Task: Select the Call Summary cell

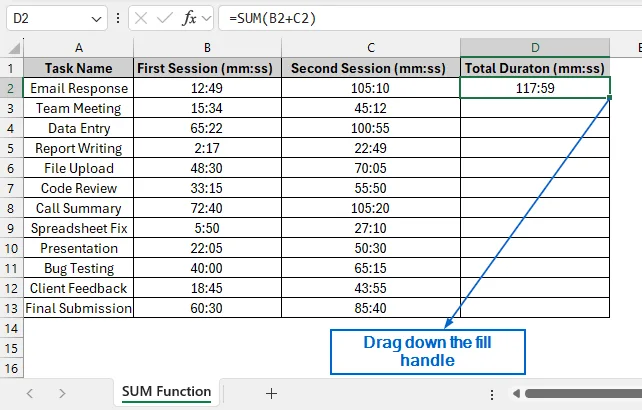Action: pyautogui.click(x=79, y=208)
